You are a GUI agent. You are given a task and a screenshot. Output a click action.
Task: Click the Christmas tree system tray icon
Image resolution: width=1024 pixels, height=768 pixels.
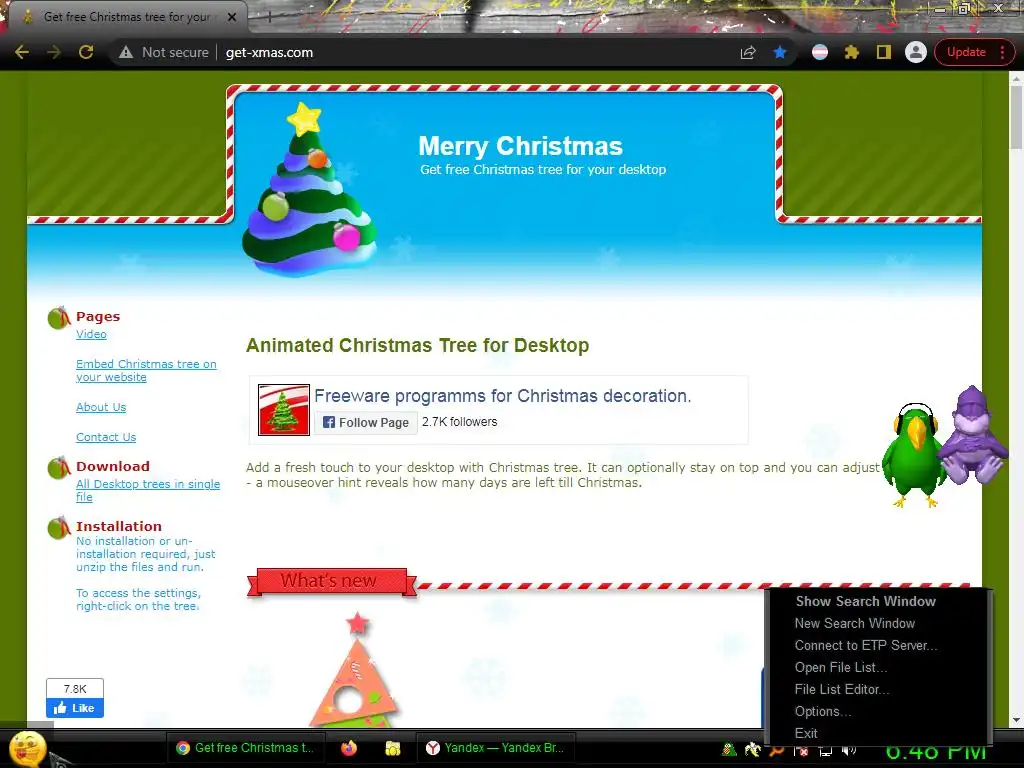[x=729, y=750]
